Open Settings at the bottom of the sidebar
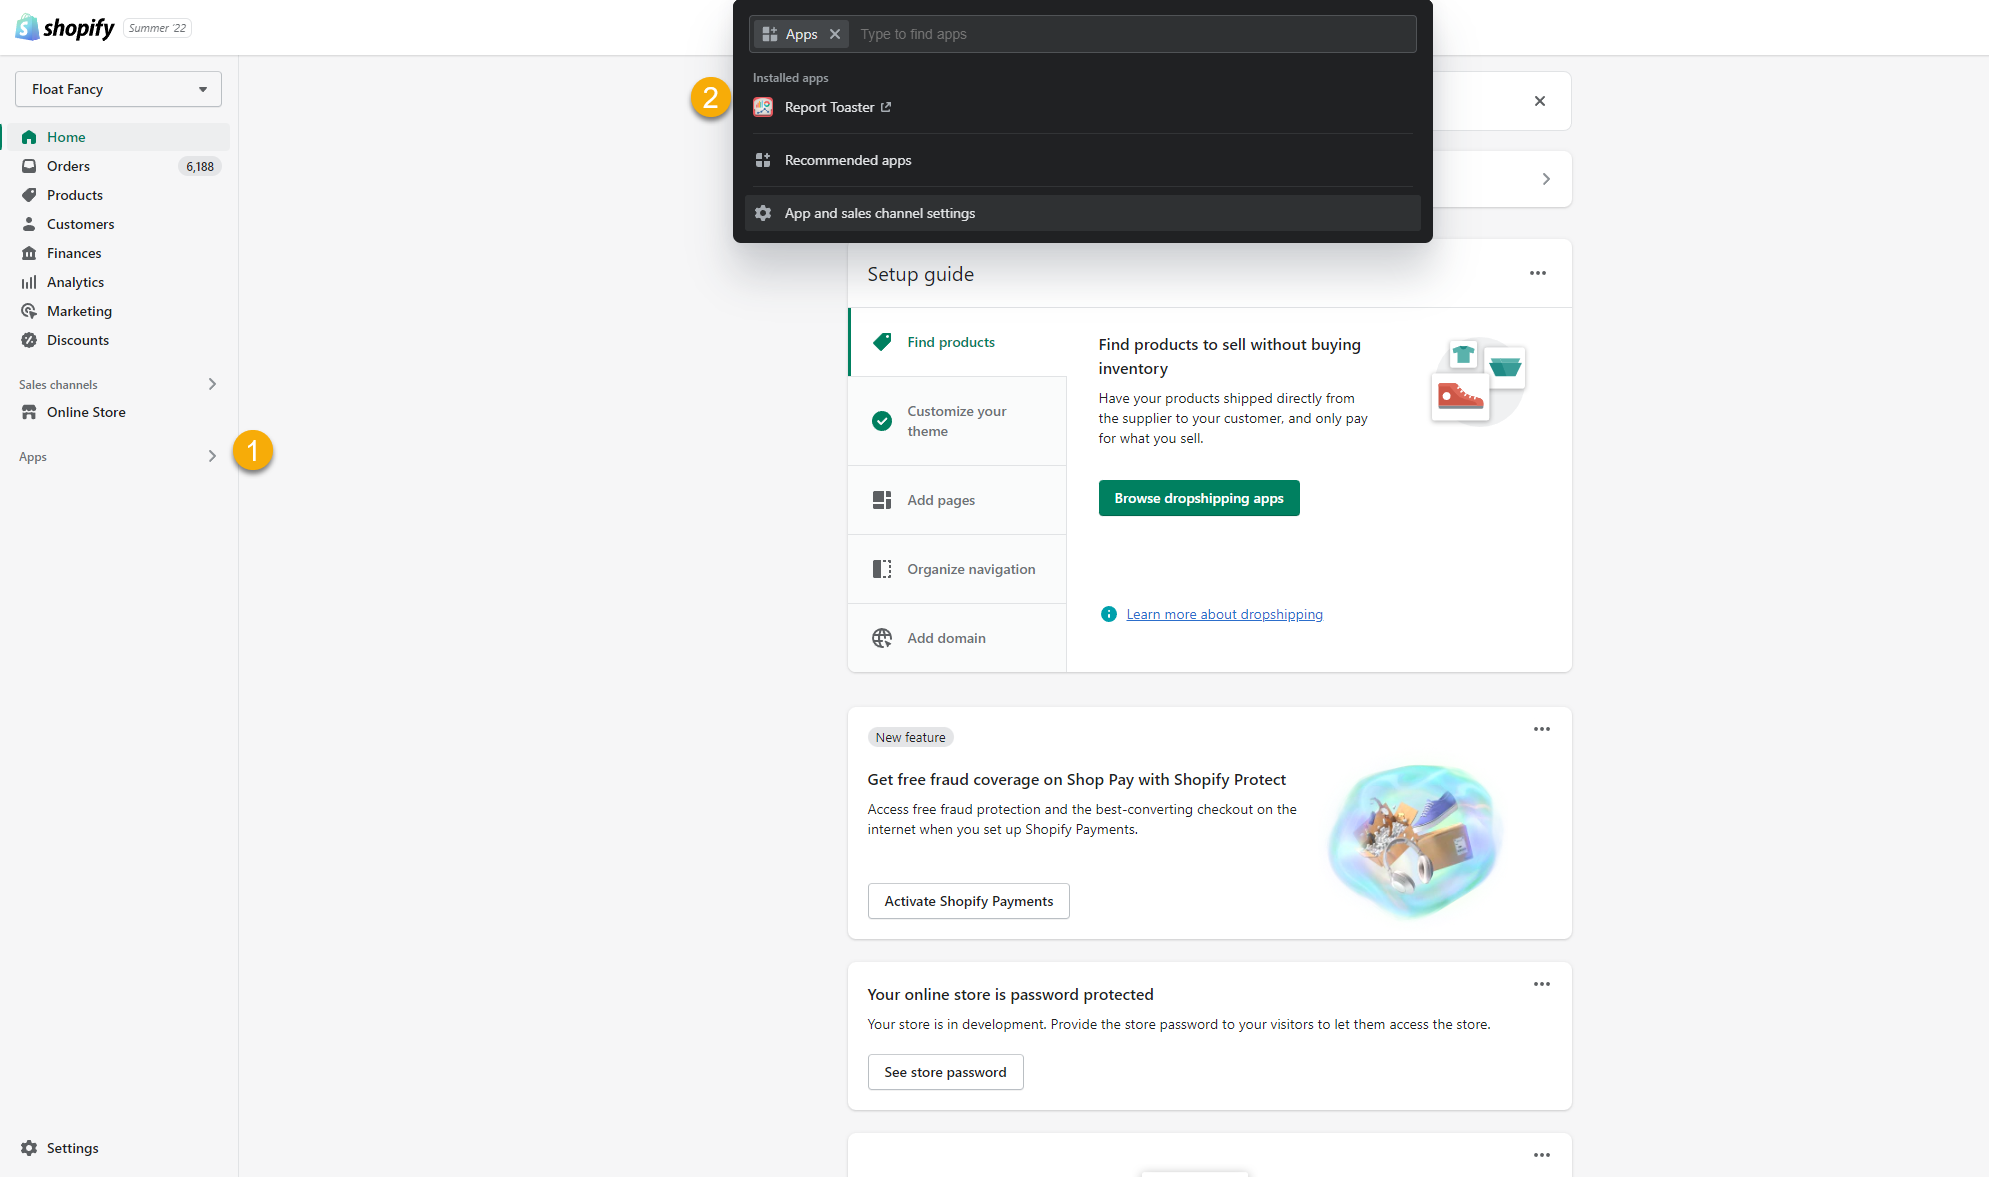Viewport: 1989px width, 1177px height. click(72, 1148)
